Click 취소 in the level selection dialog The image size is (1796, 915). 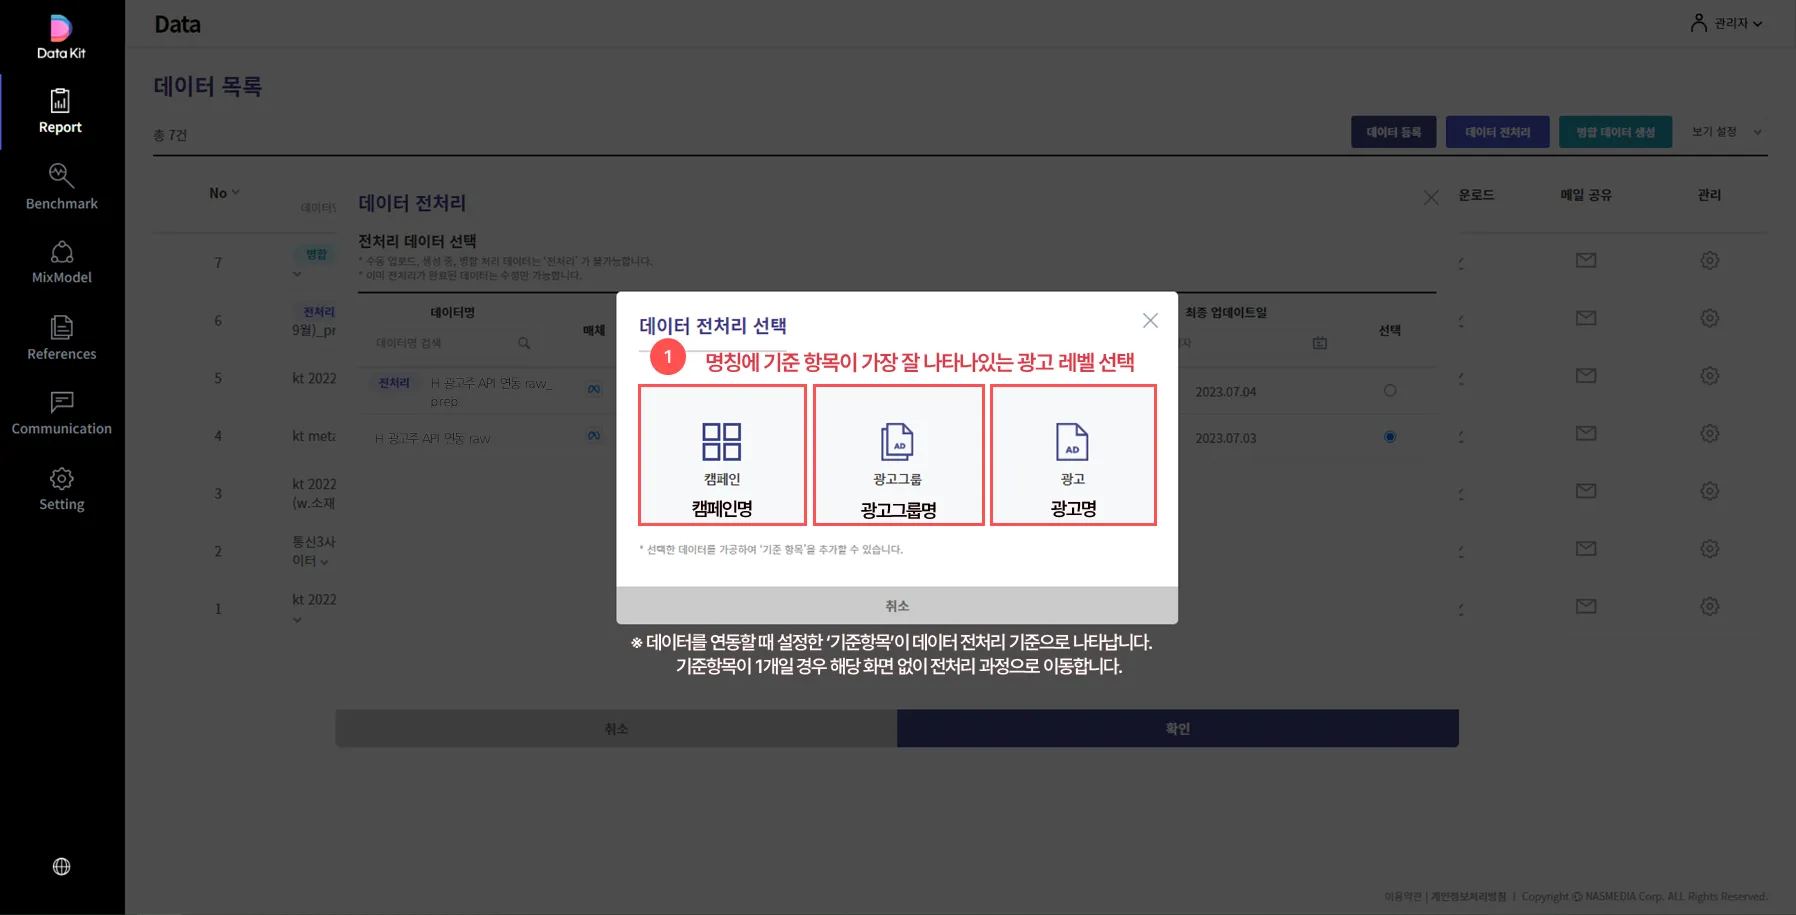[897, 606]
